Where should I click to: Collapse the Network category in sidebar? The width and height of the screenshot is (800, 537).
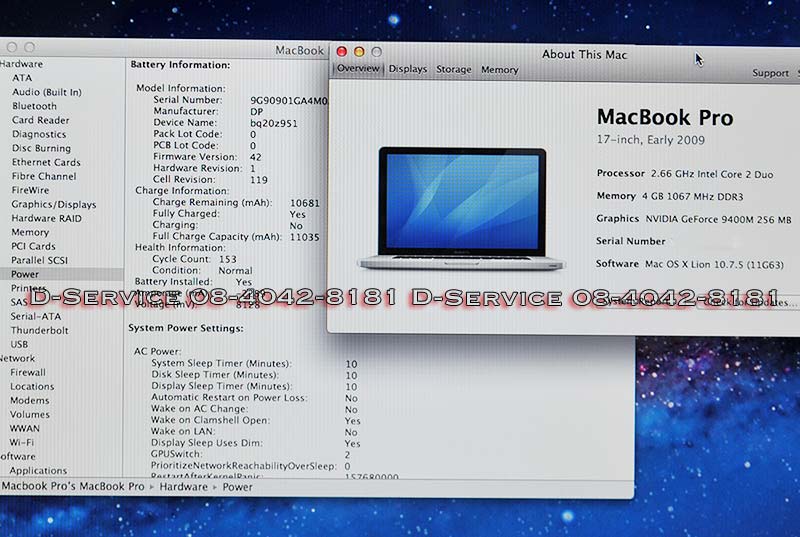pyautogui.click(x=17, y=358)
